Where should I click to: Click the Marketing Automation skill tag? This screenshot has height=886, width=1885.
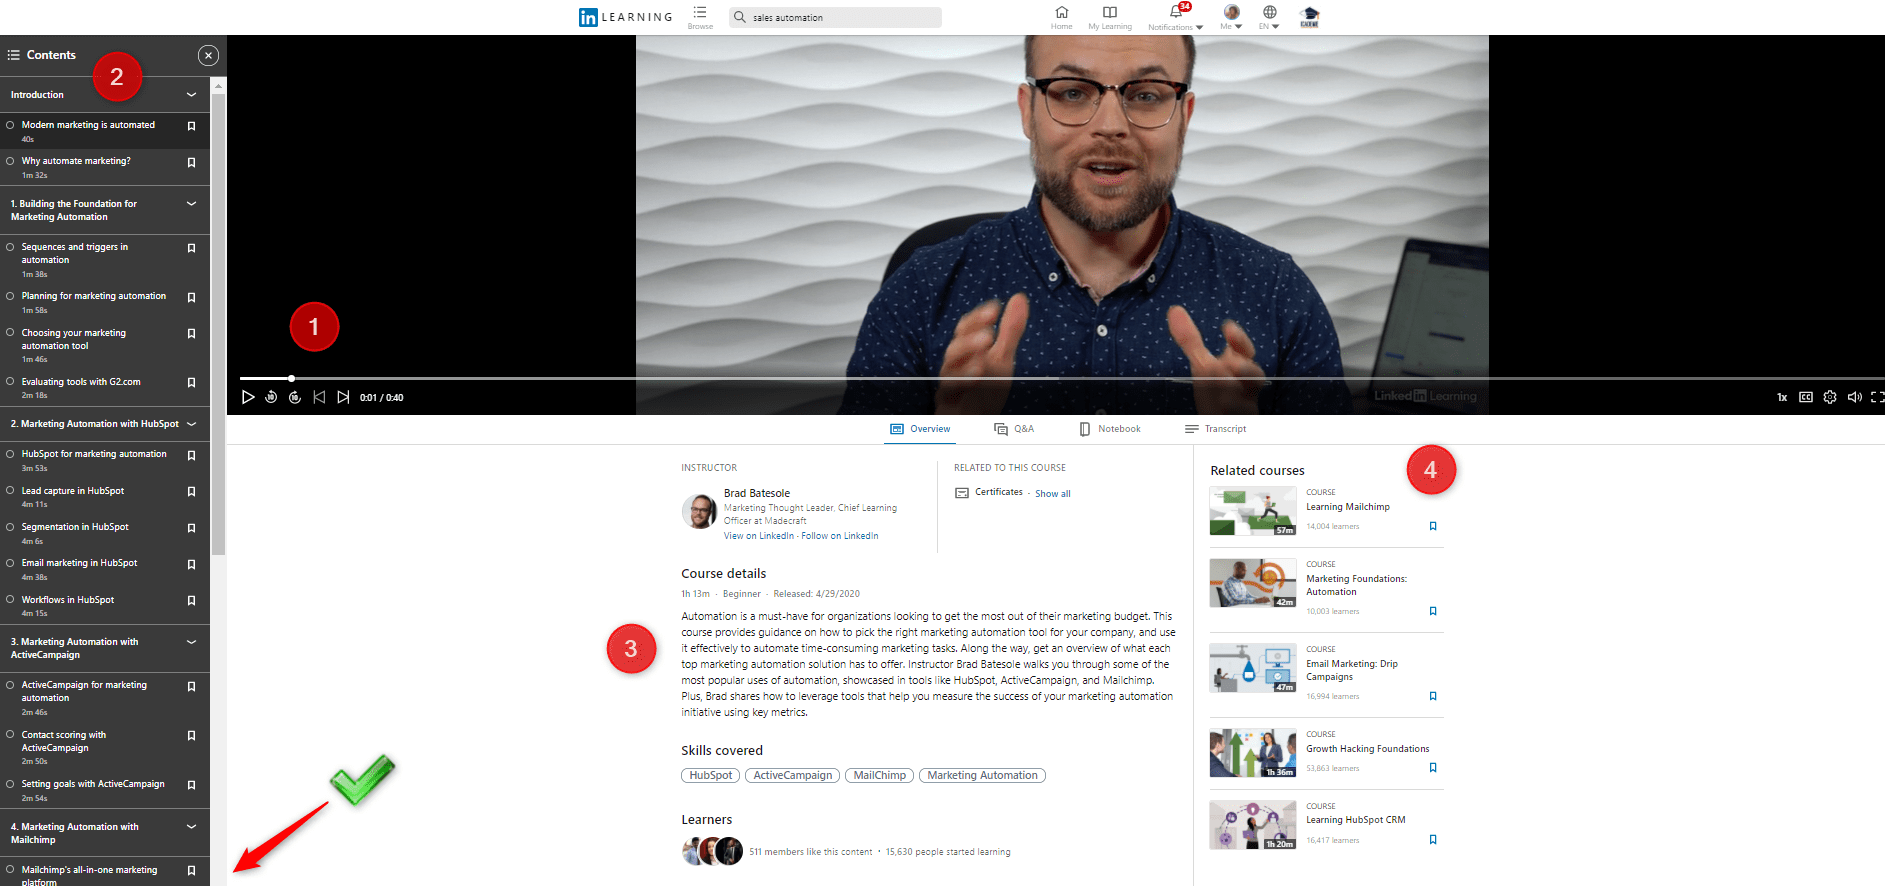[x=982, y=775]
